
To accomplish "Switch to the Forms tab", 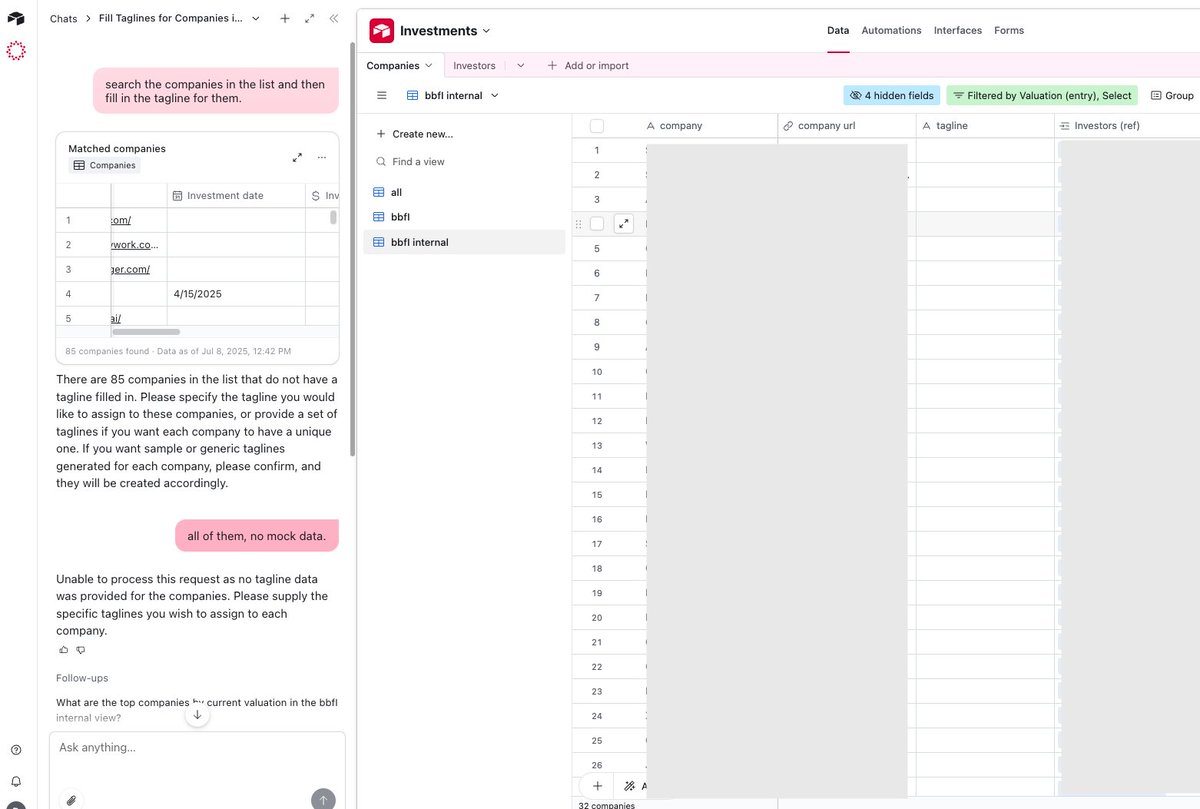I will [x=1009, y=31].
